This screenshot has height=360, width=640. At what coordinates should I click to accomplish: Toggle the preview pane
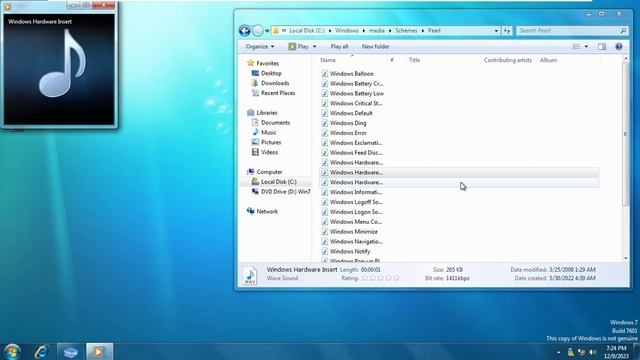(x=602, y=47)
